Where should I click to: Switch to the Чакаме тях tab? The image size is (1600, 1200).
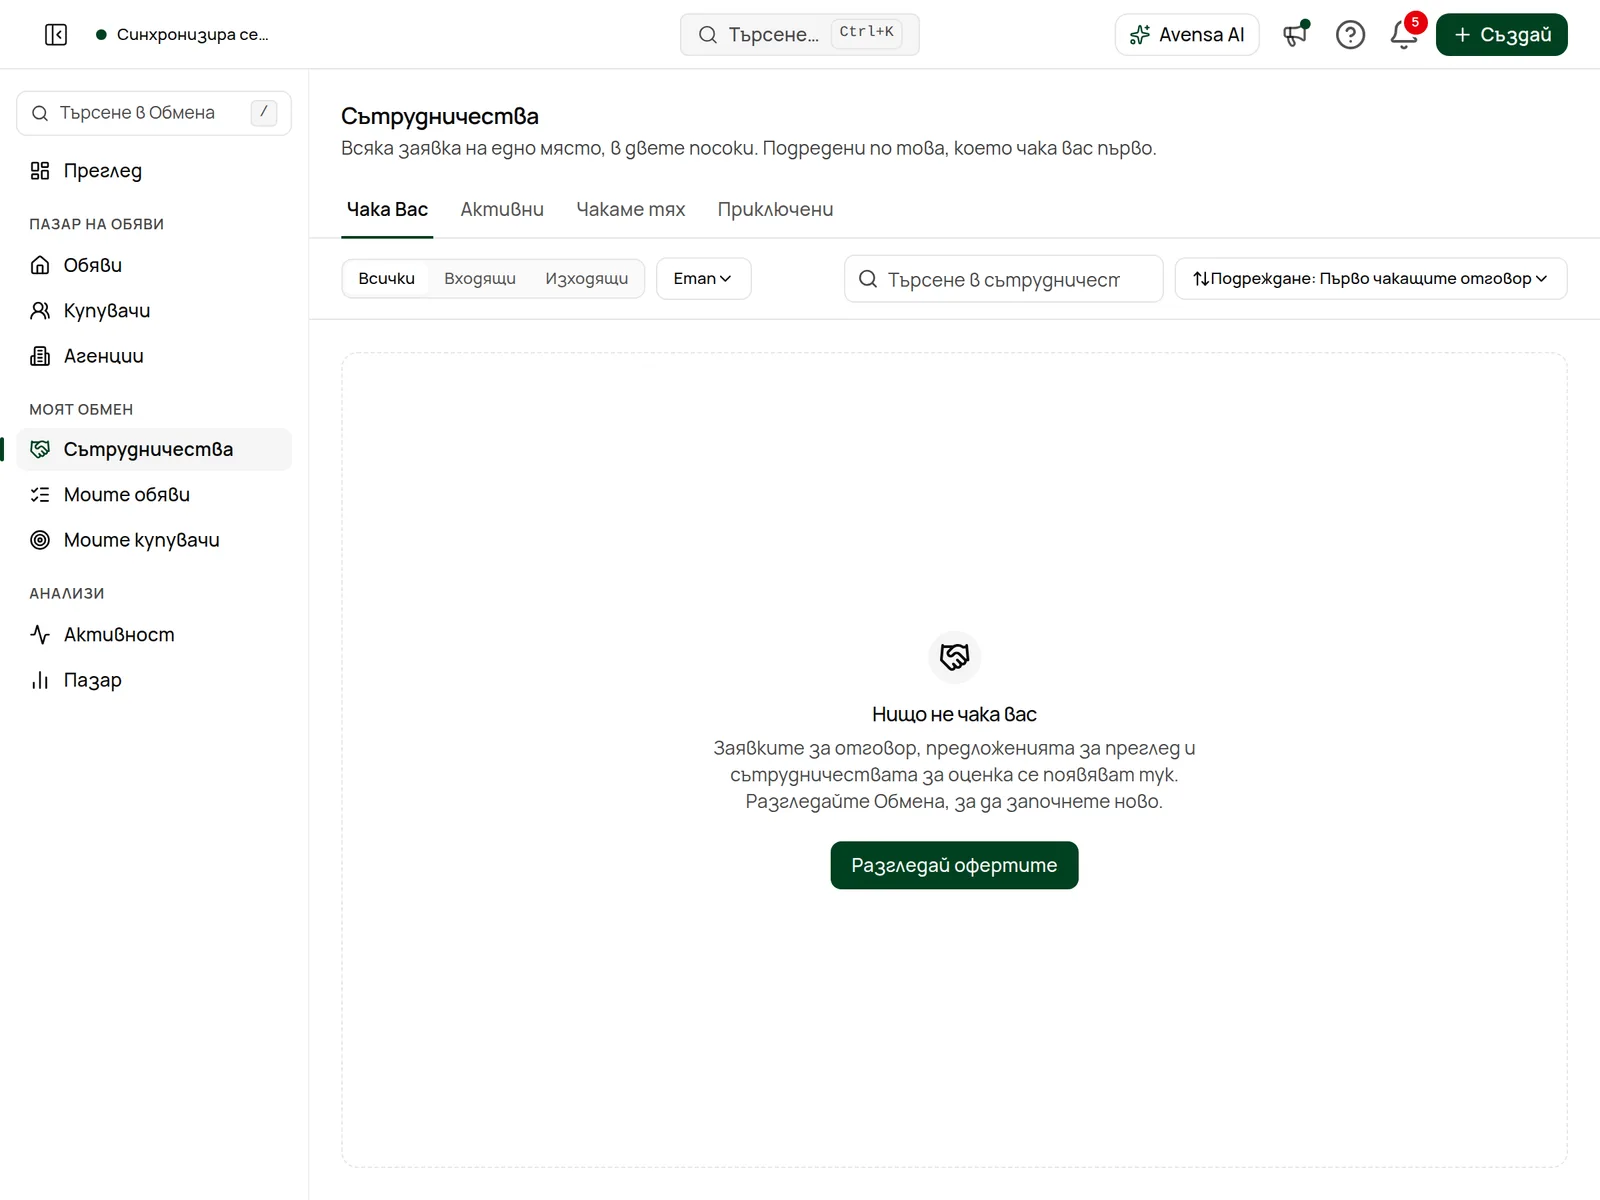[x=631, y=210]
